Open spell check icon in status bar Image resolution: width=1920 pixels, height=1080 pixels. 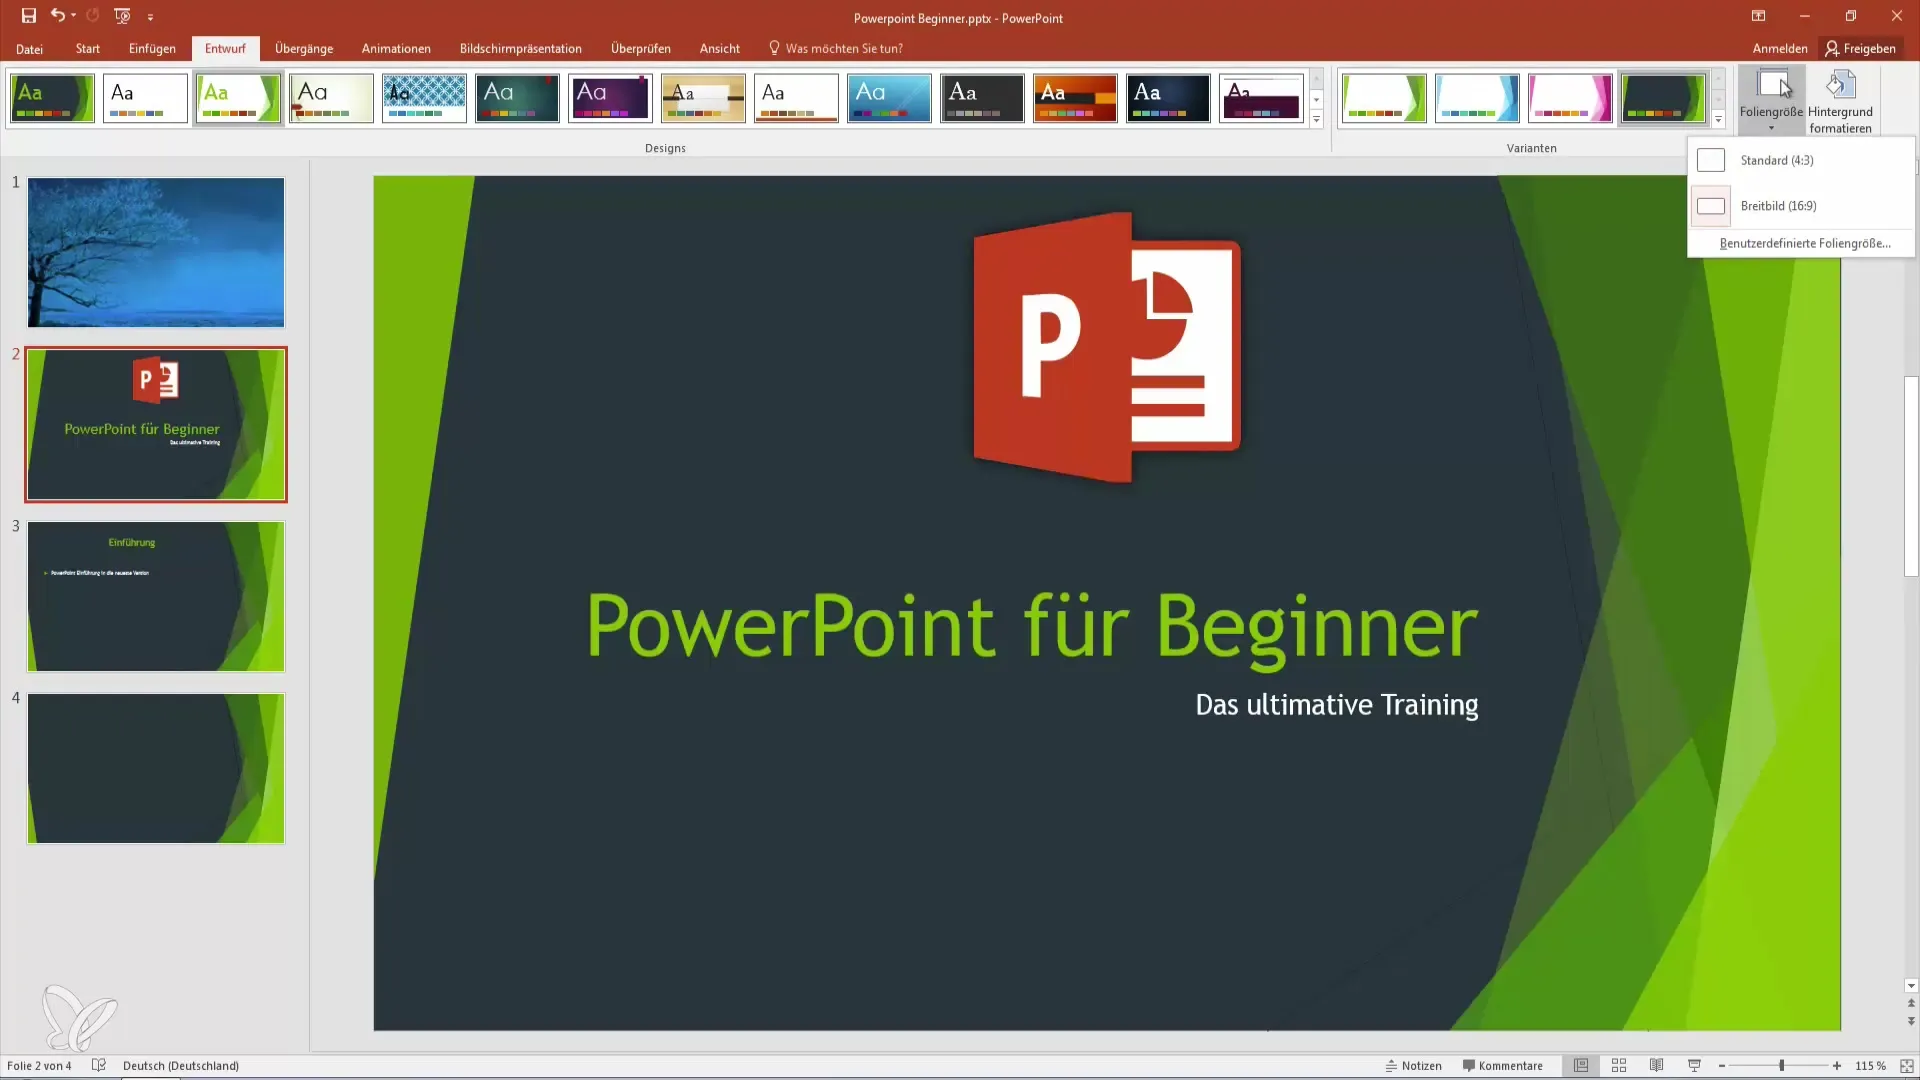pyautogui.click(x=98, y=1066)
